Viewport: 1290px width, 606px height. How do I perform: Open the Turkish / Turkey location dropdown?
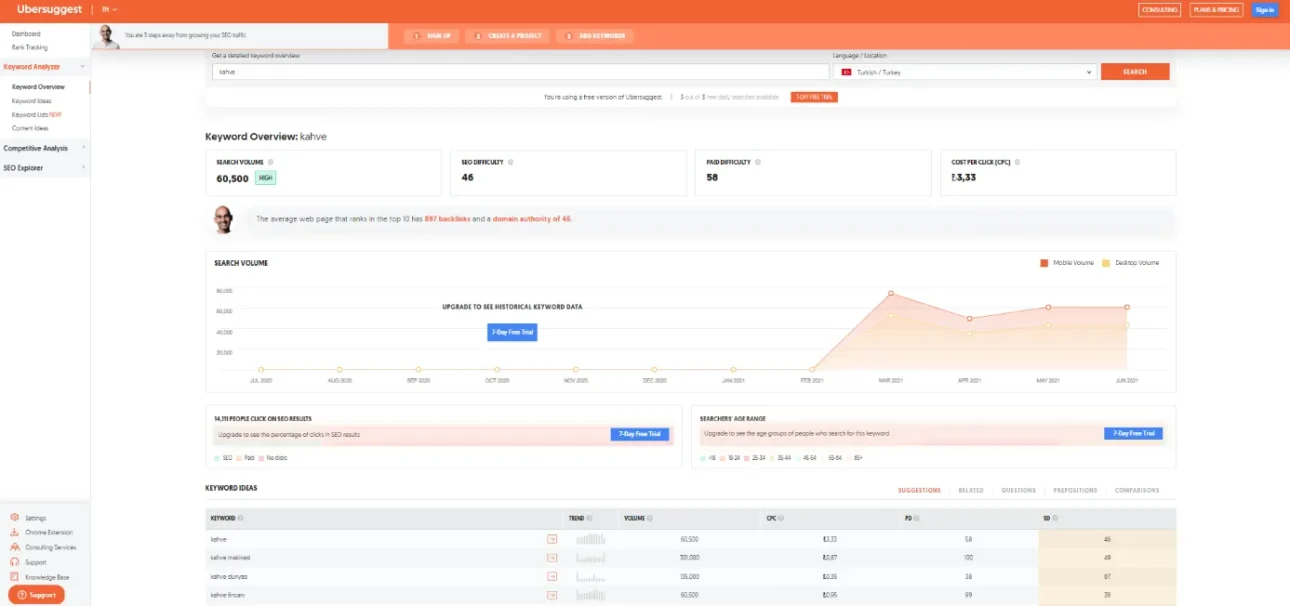tap(967, 72)
